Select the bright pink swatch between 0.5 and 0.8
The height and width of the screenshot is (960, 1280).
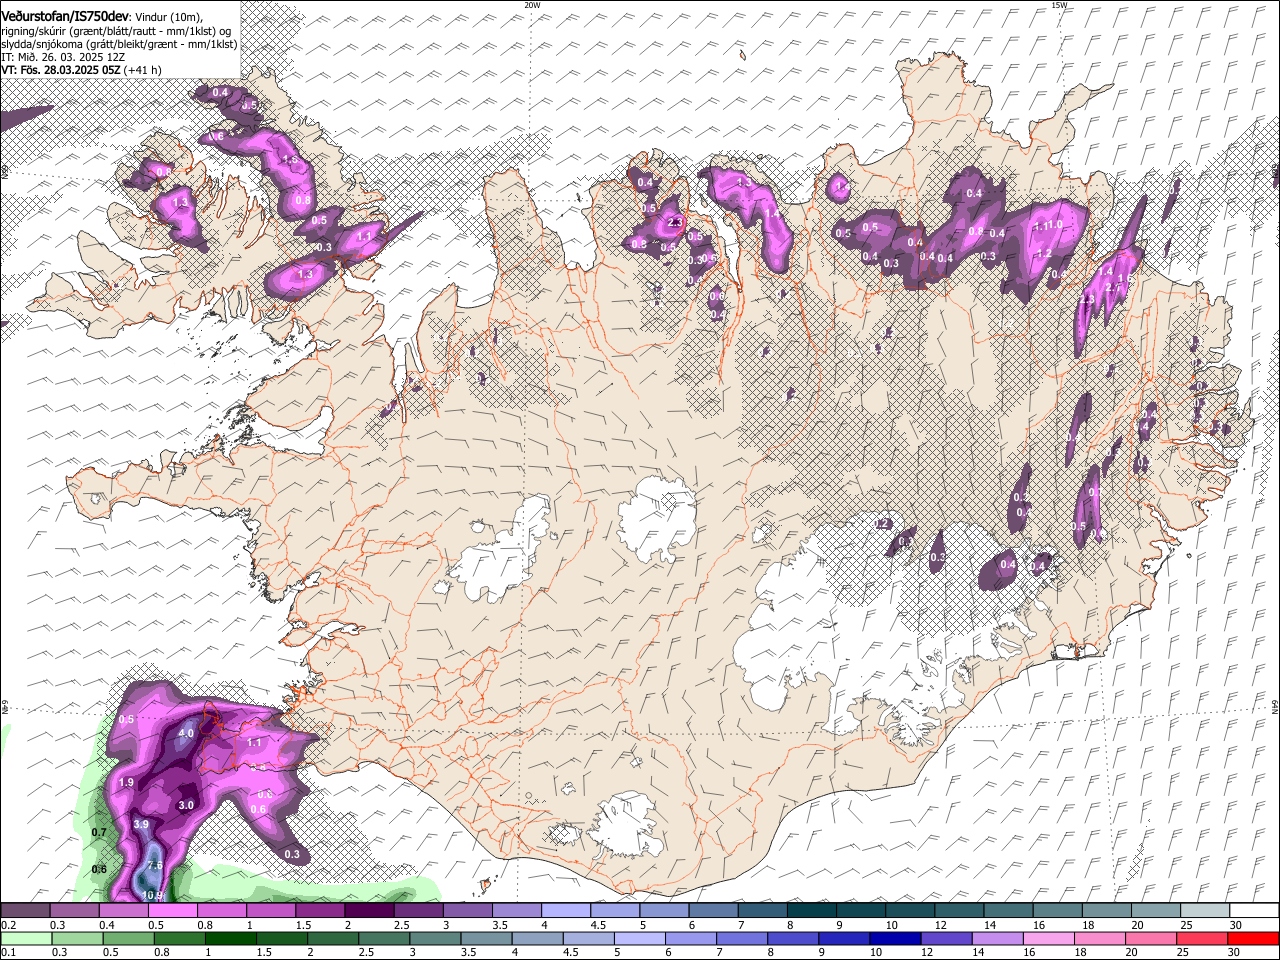[173, 911]
